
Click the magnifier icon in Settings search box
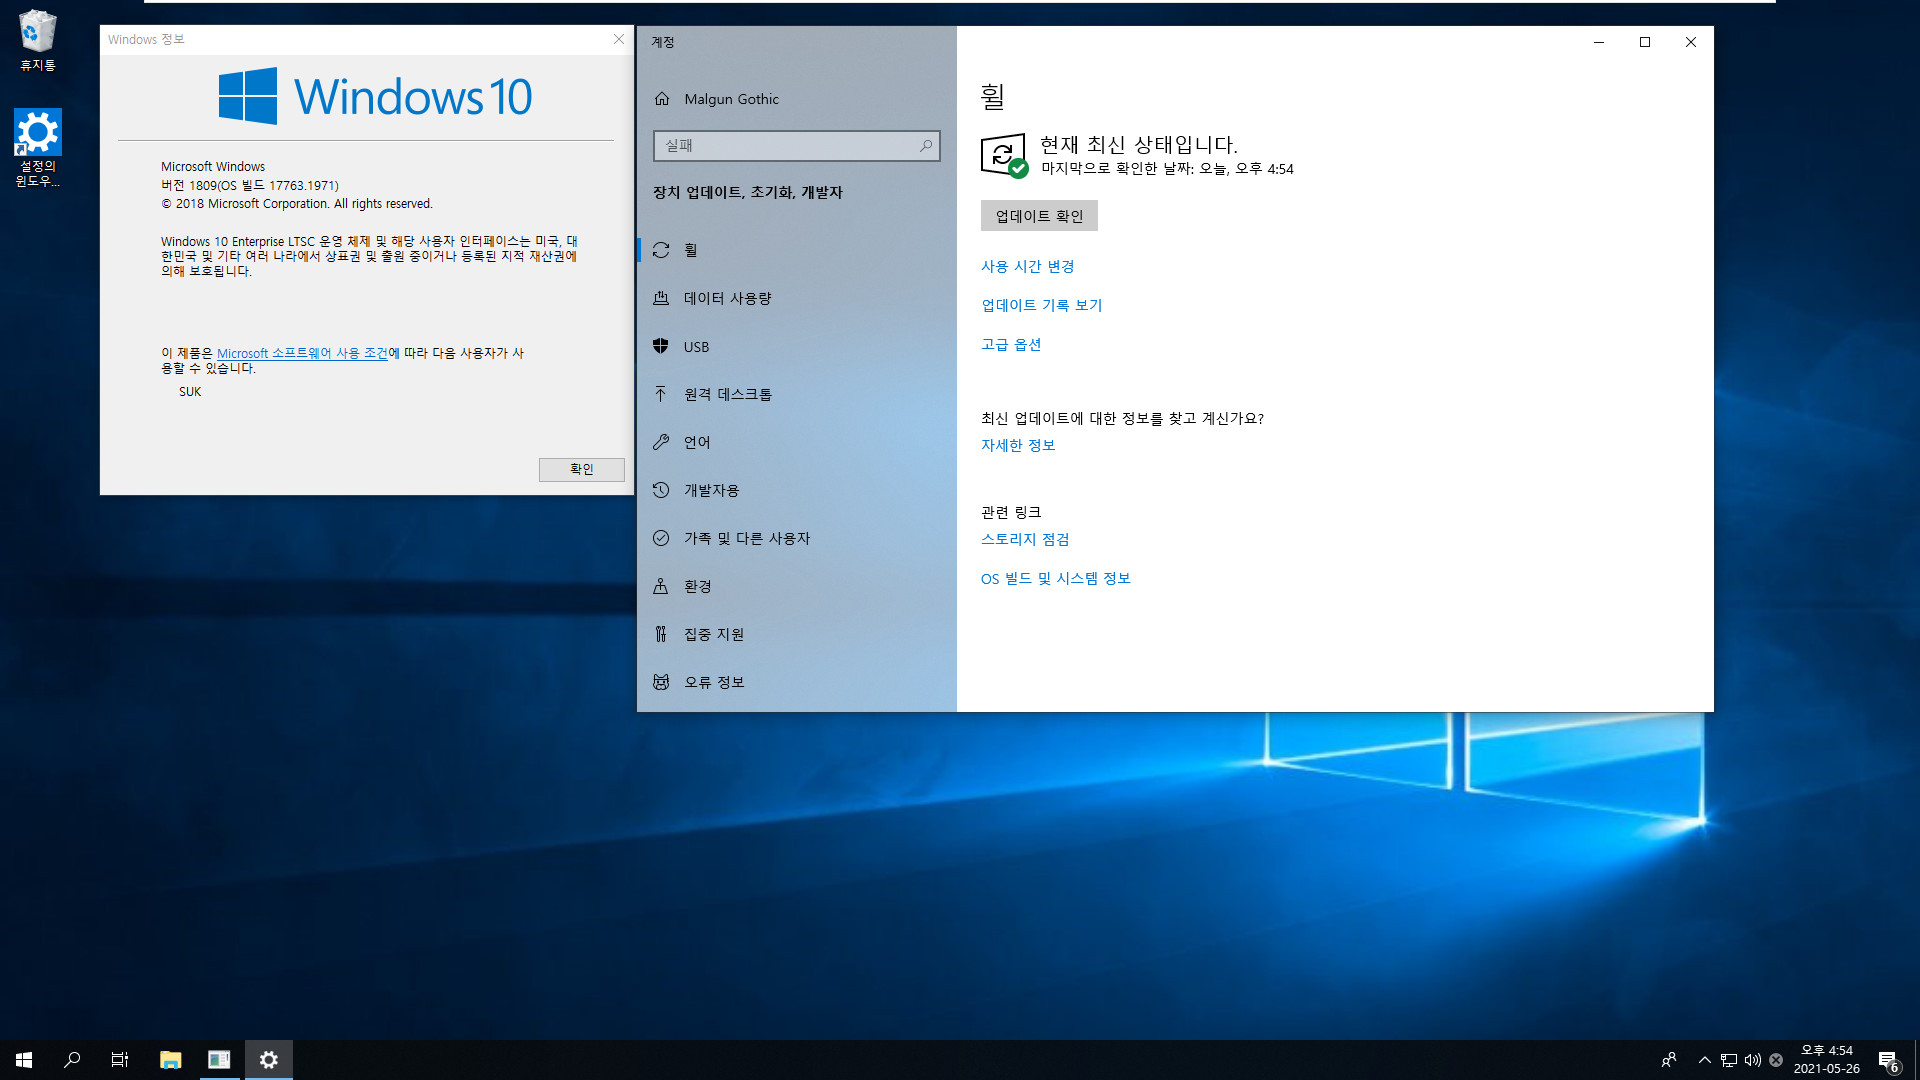(x=926, y=146)
